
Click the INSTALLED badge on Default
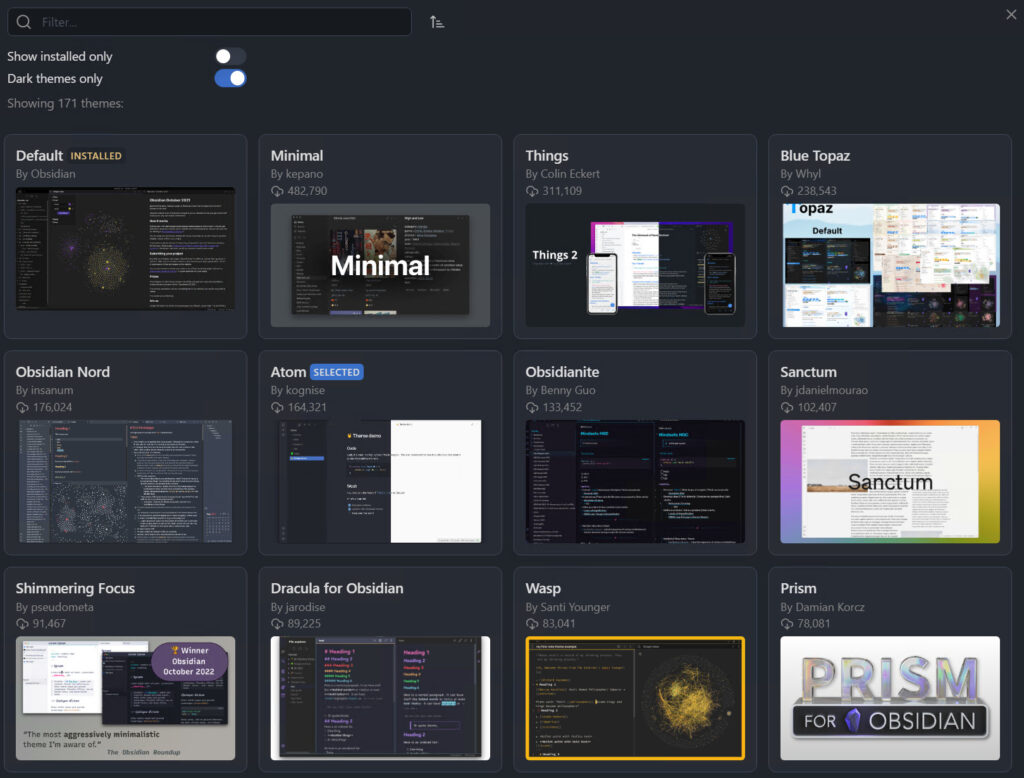[96, 156]
